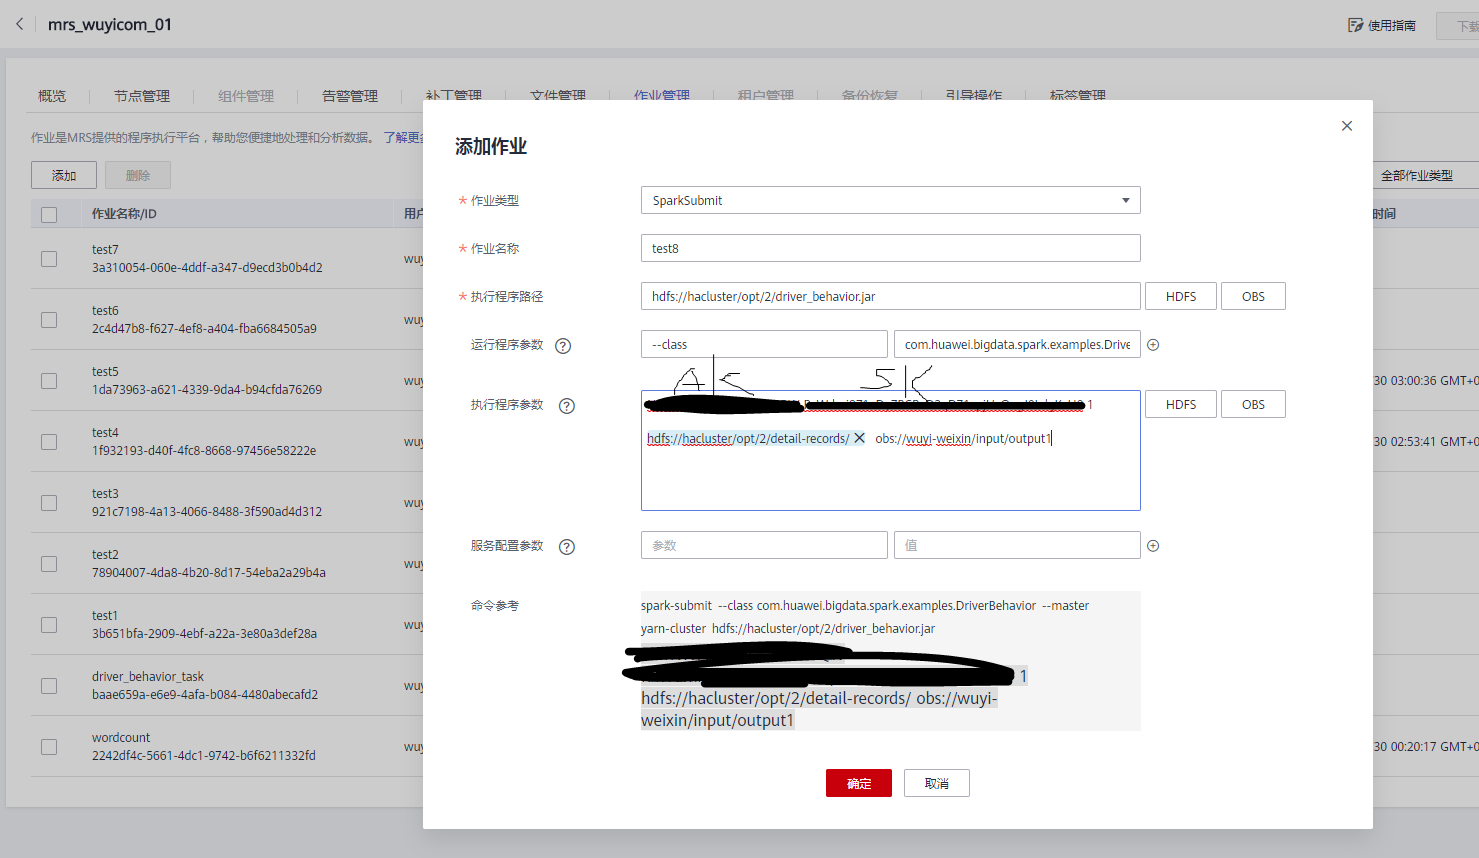Click the obs://wuyi-weixin/input/output1 text in 执行程序参数

pyautogui.click(x=963, y=438)
